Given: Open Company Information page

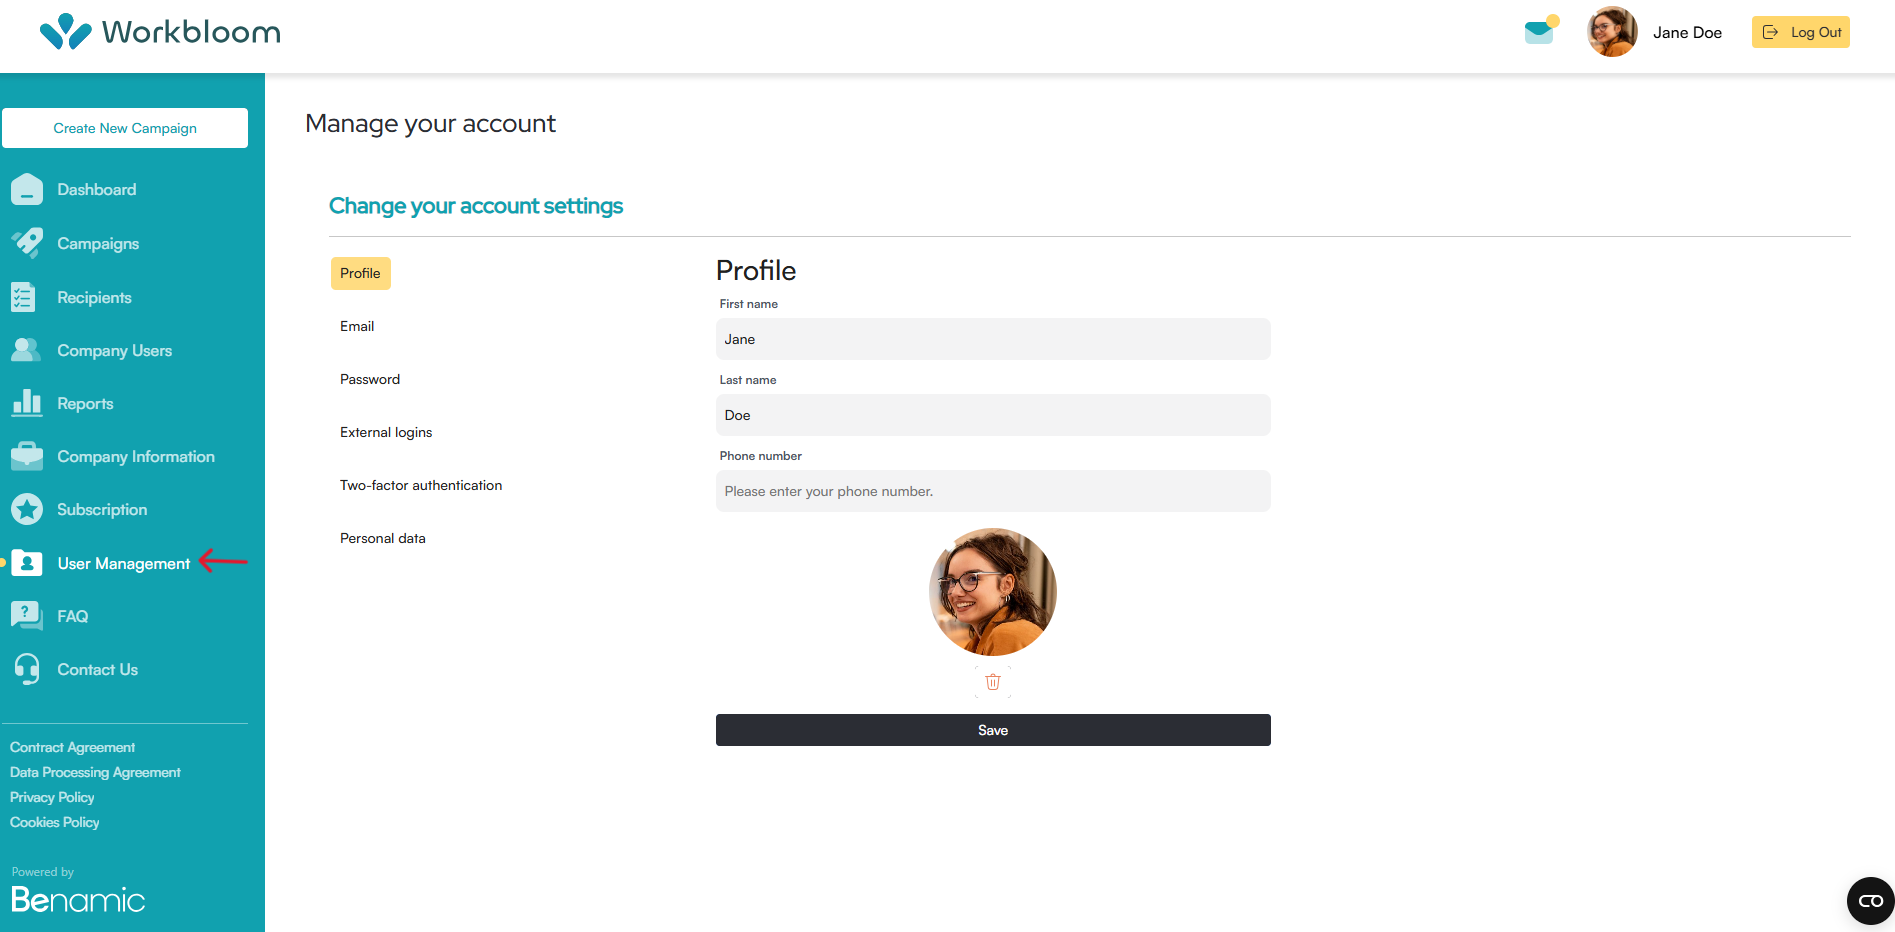Looking at the screenshot, I should 136,456.
